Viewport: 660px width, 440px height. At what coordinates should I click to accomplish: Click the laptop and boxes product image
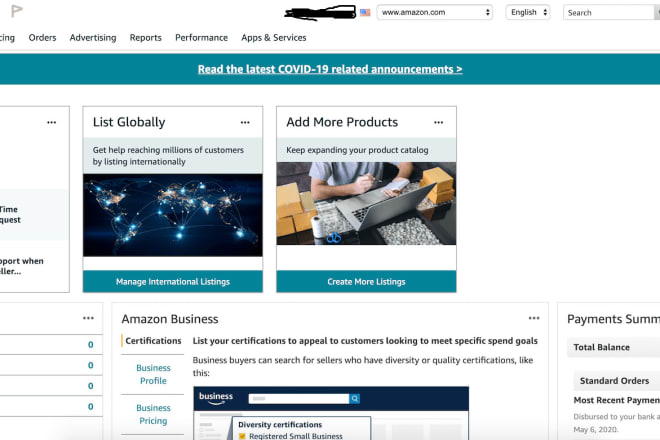[x=366, y=203]
